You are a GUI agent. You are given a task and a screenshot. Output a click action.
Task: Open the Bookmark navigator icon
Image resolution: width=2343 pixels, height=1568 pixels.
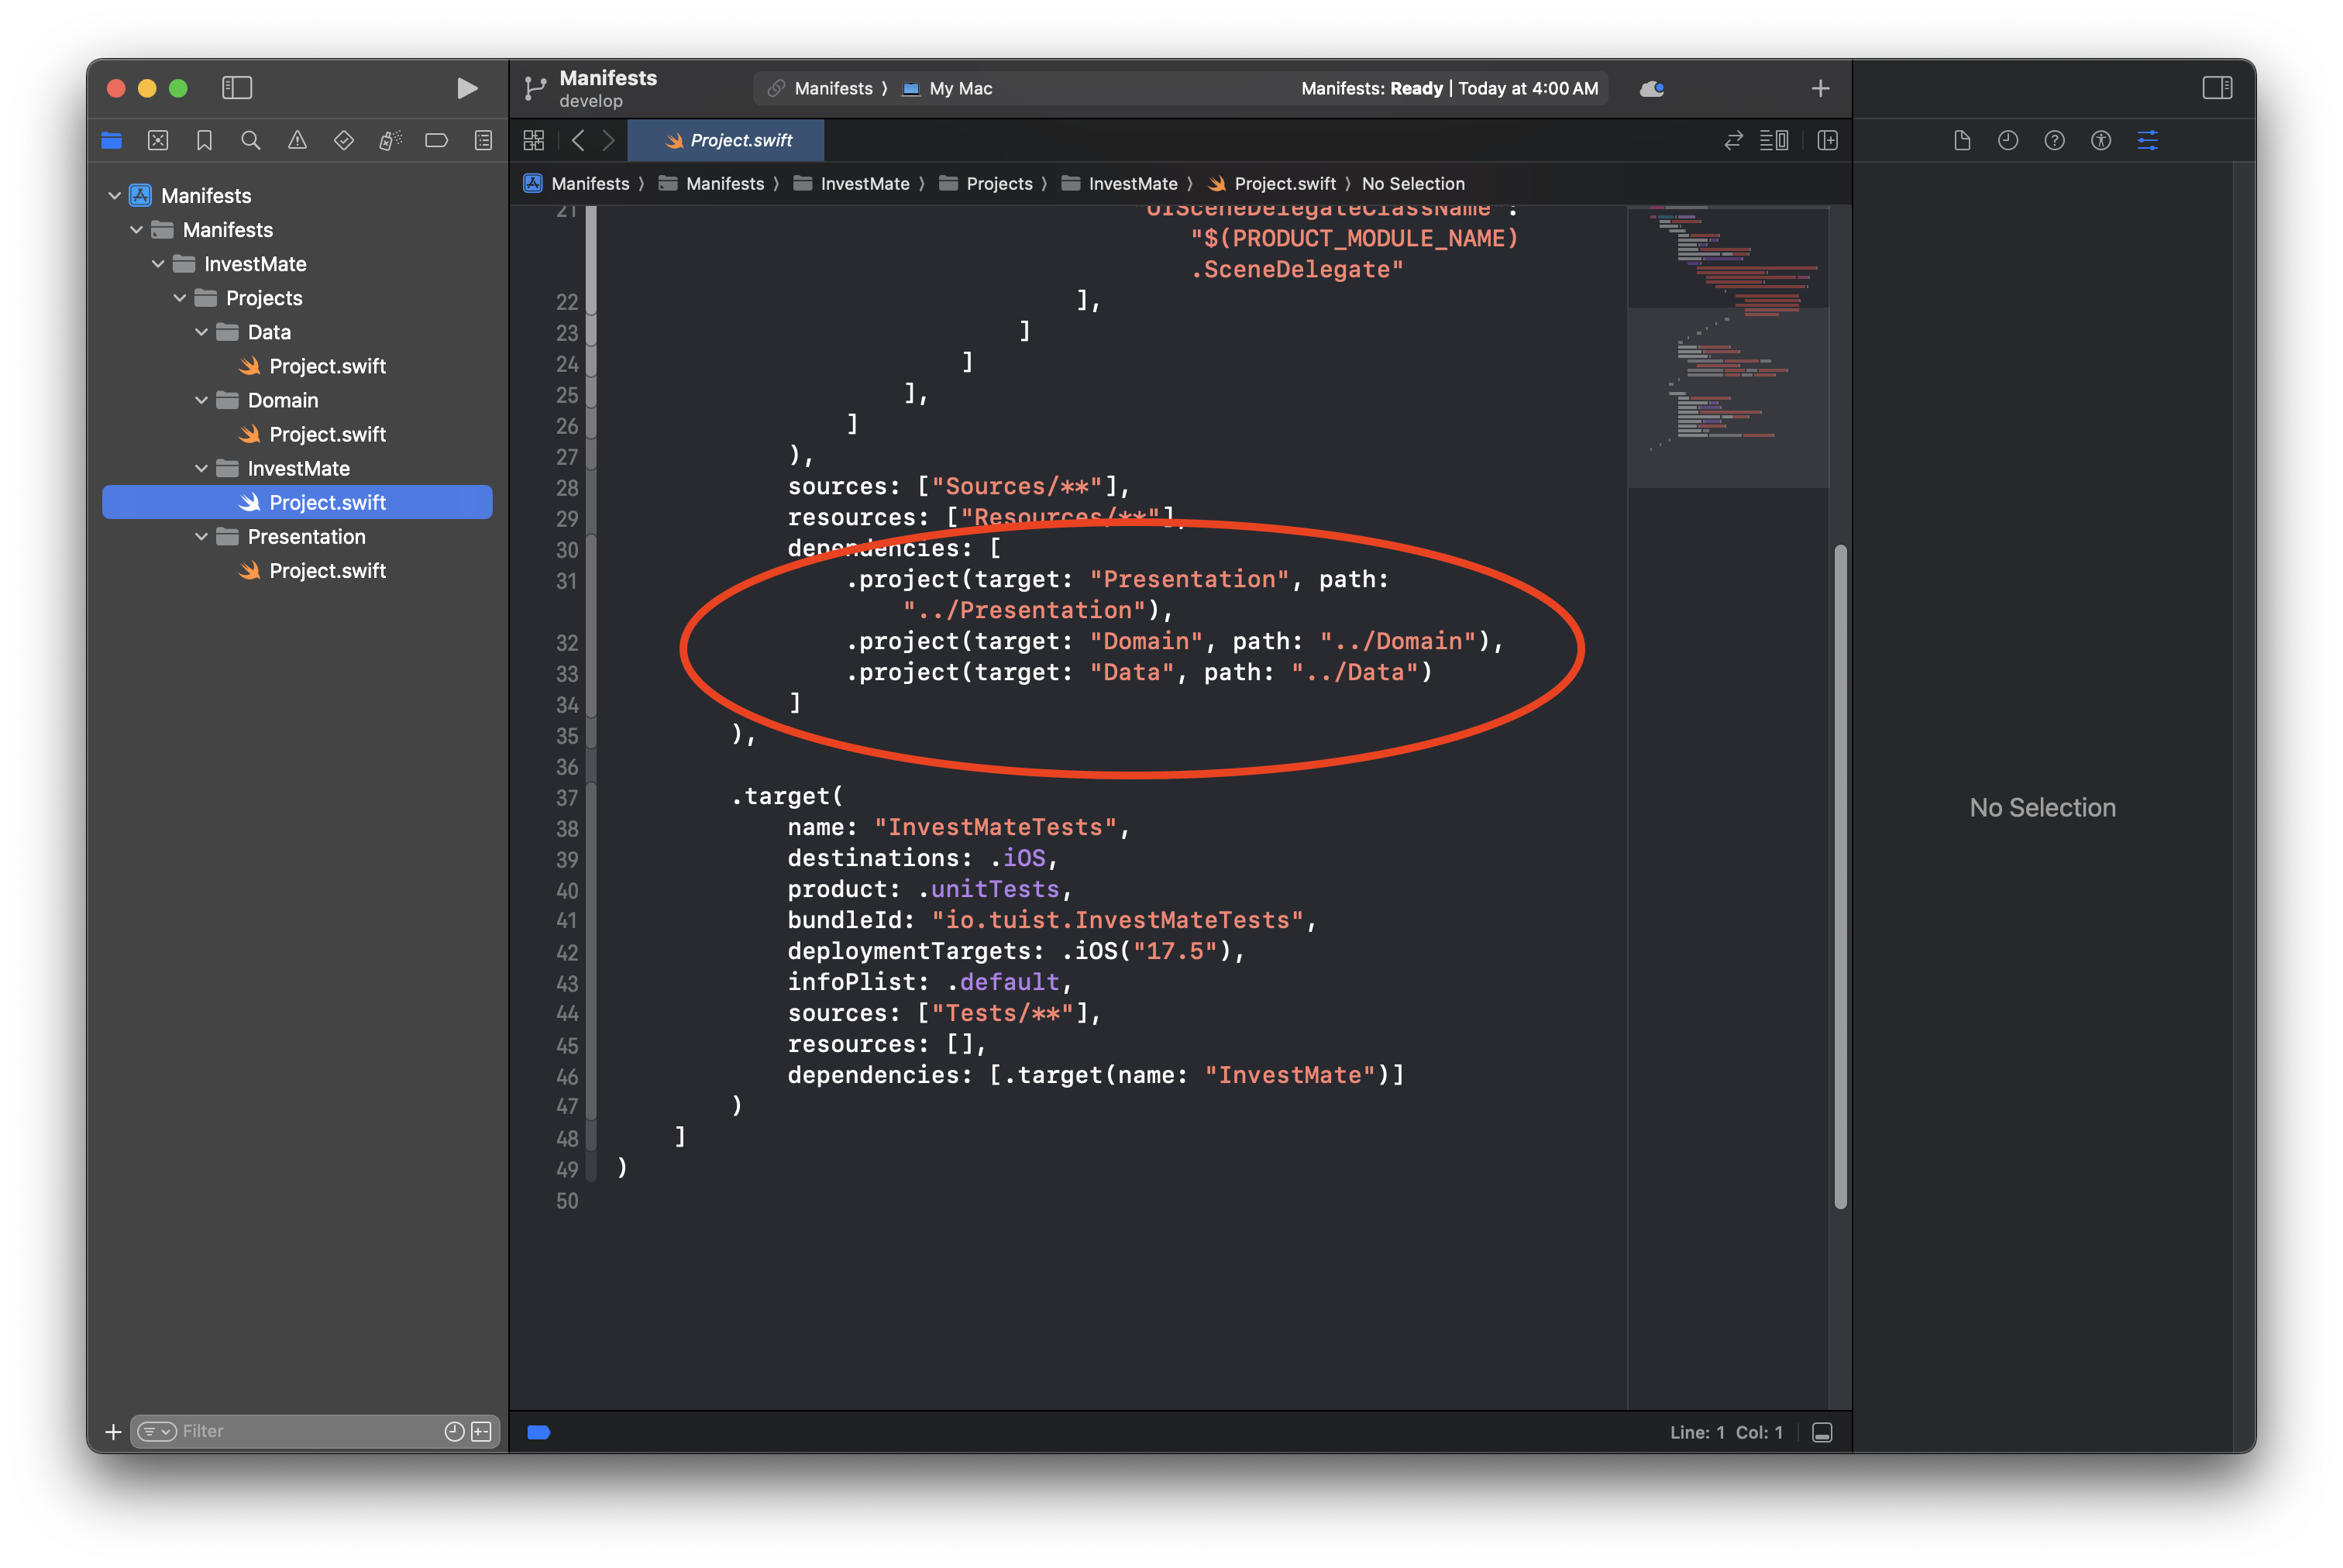204,141
